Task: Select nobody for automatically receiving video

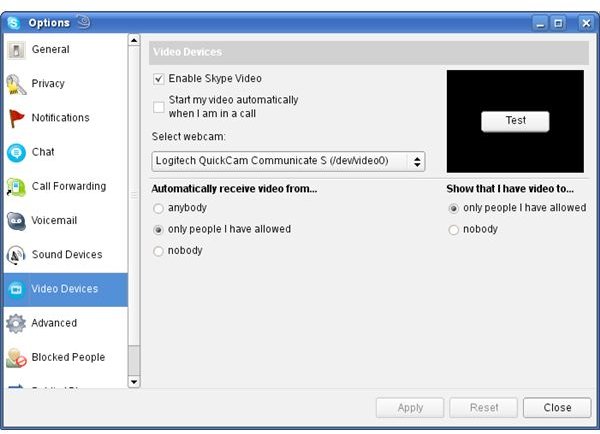Action: [x=158, y=251]
